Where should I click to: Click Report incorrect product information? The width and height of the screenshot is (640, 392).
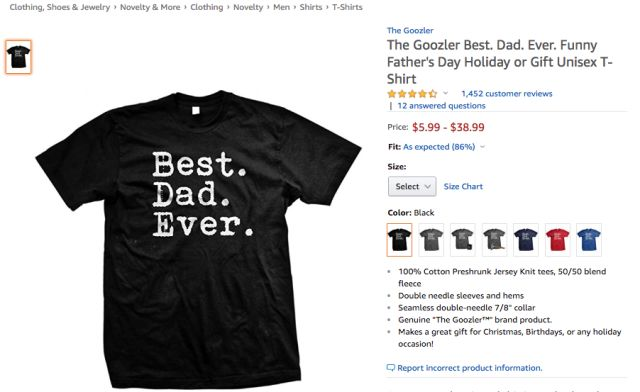[469, 368]
